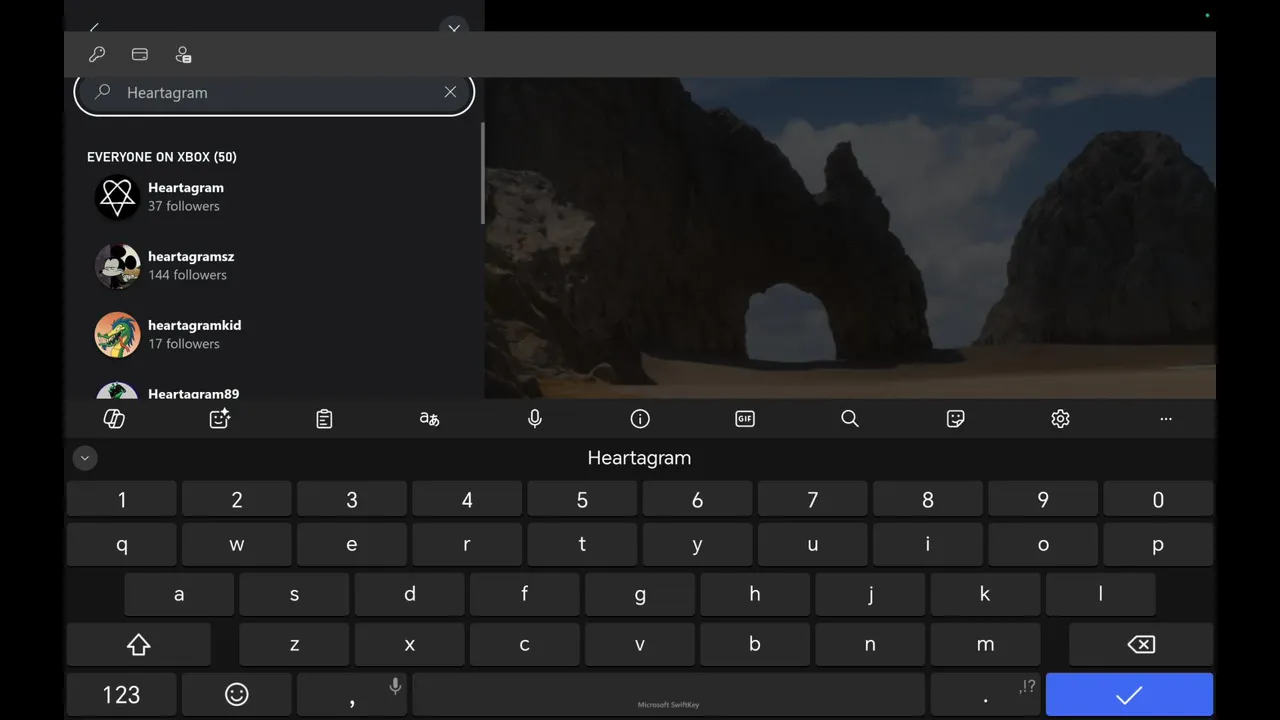
Task: Select the heartagramsz cartoon avatar
Action: click(x=117, y=266)
